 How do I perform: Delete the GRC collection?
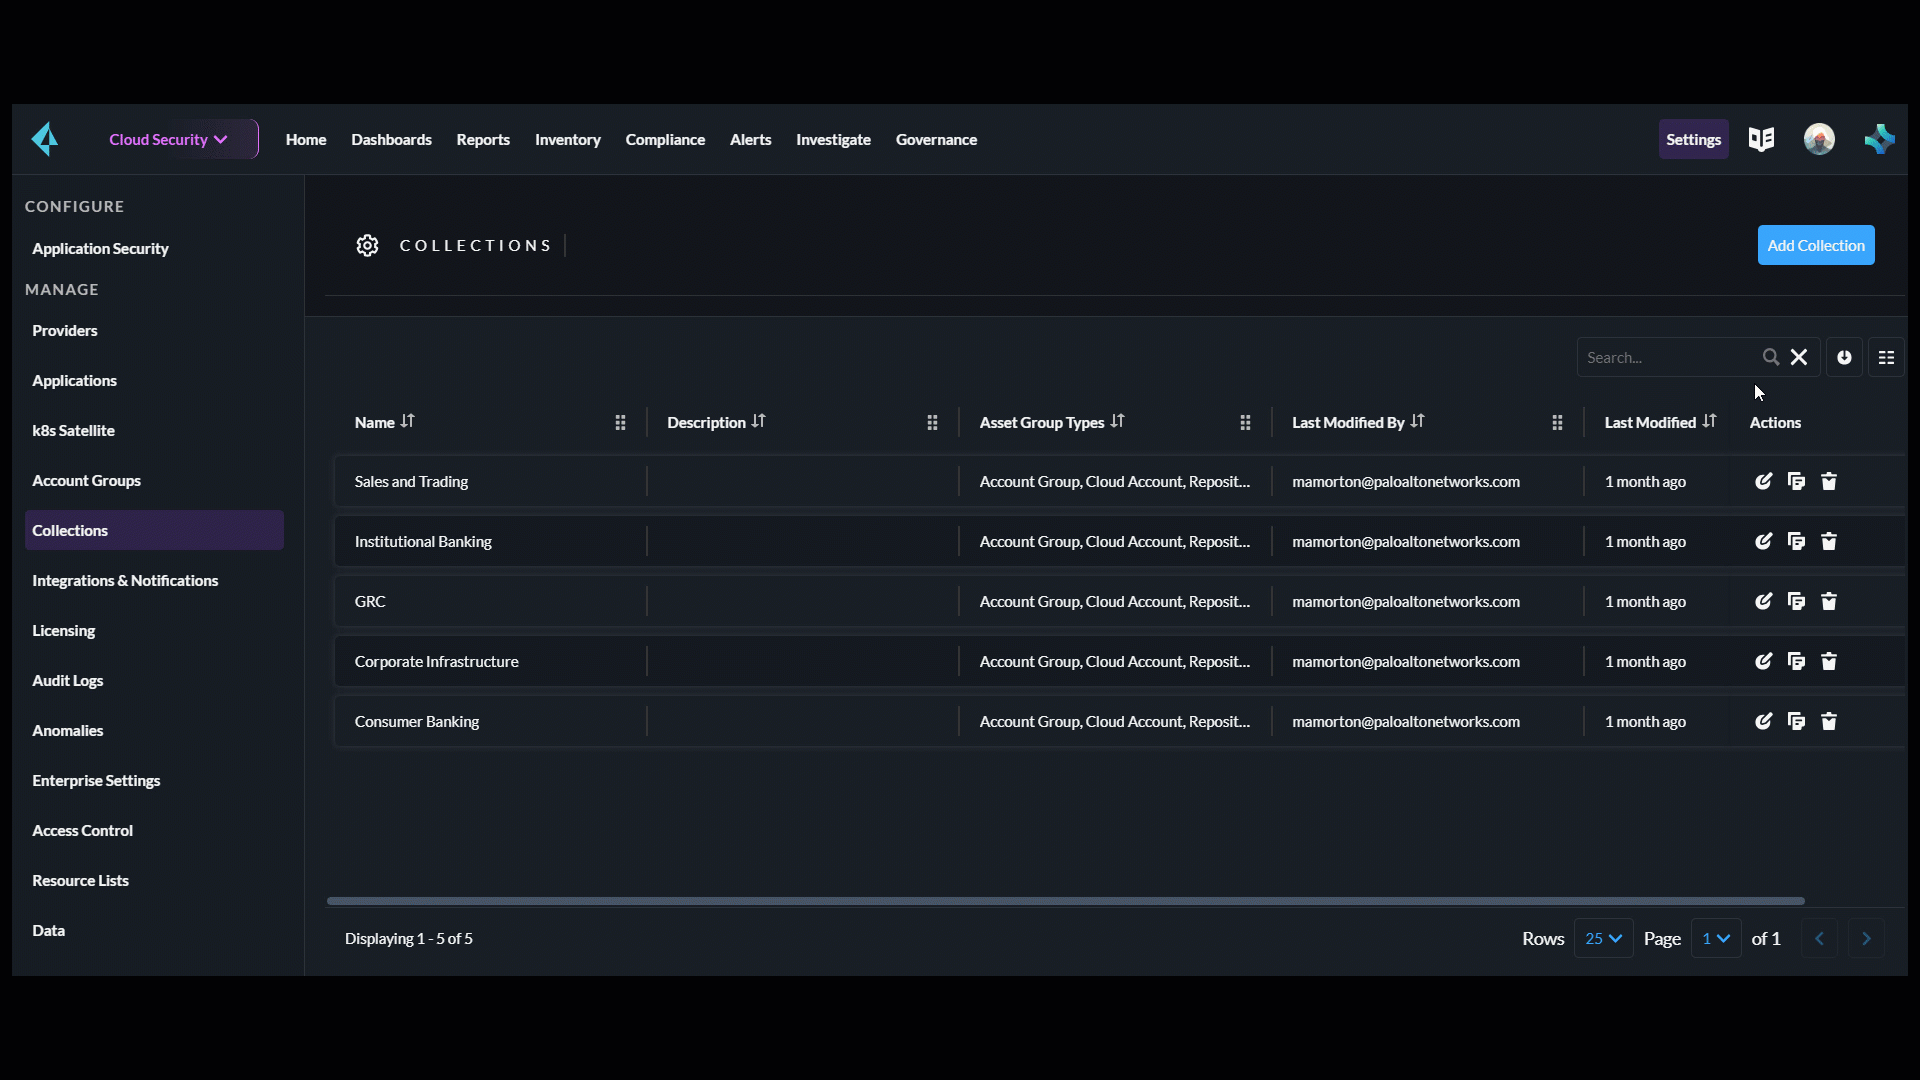point(1829,601)
